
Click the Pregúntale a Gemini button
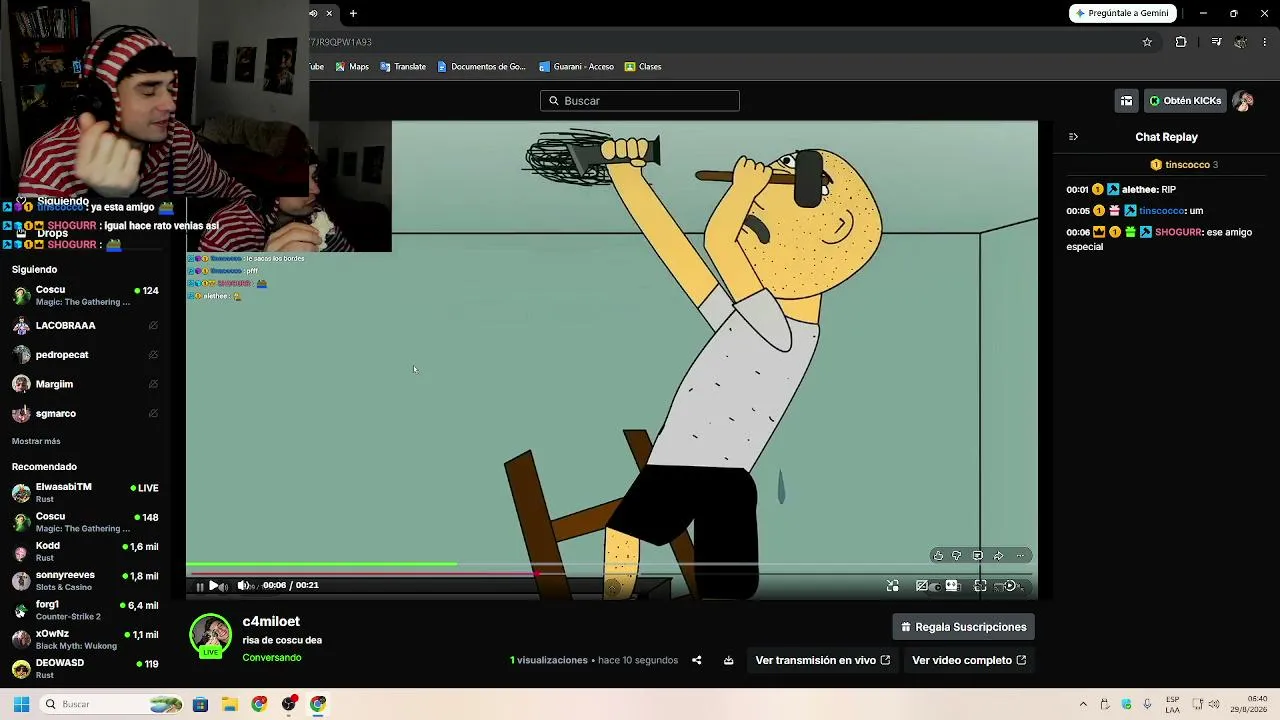click(x=1122, y=13)
